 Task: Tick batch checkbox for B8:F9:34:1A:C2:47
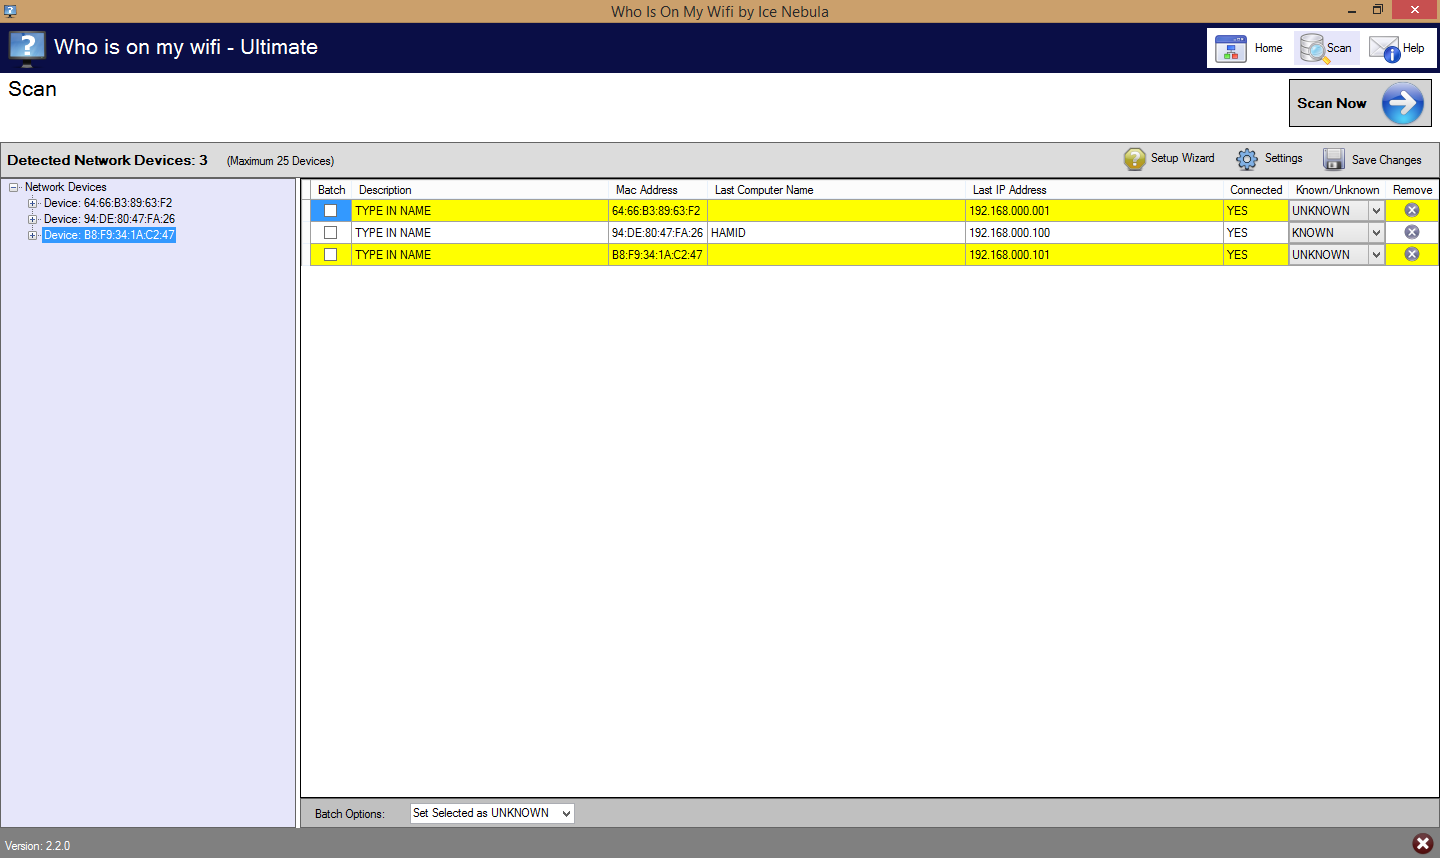(330, 255)
